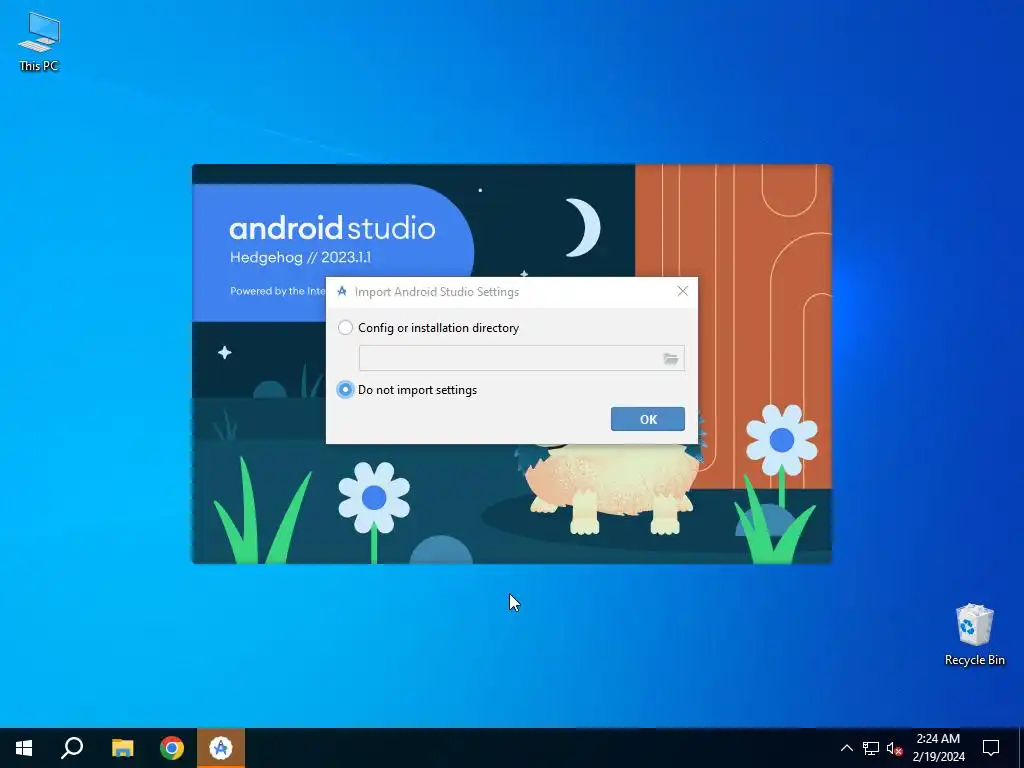
Task: Click the OK button in import dialog
Action: (648, 419)
